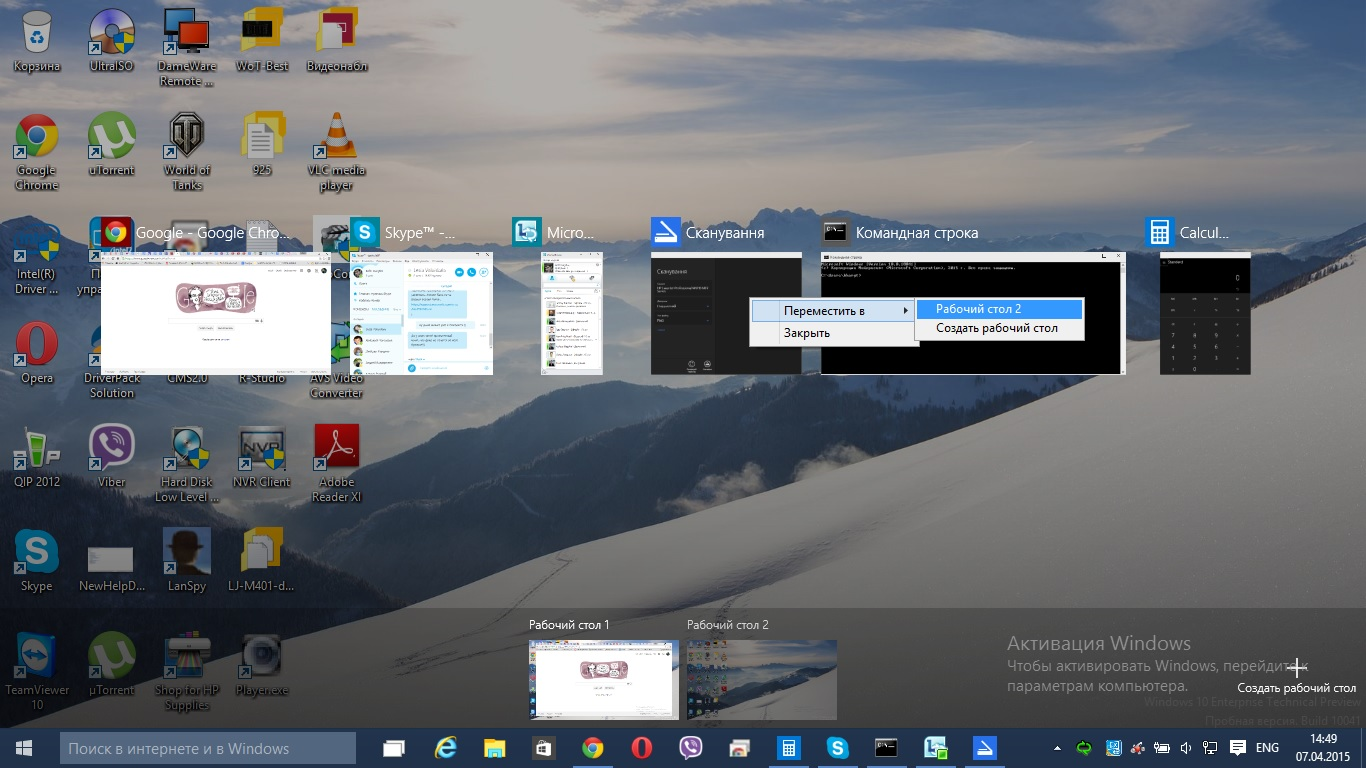
Task: Open Hard Disk Low Level desktop shortcut
Action: tap(187, 464)
